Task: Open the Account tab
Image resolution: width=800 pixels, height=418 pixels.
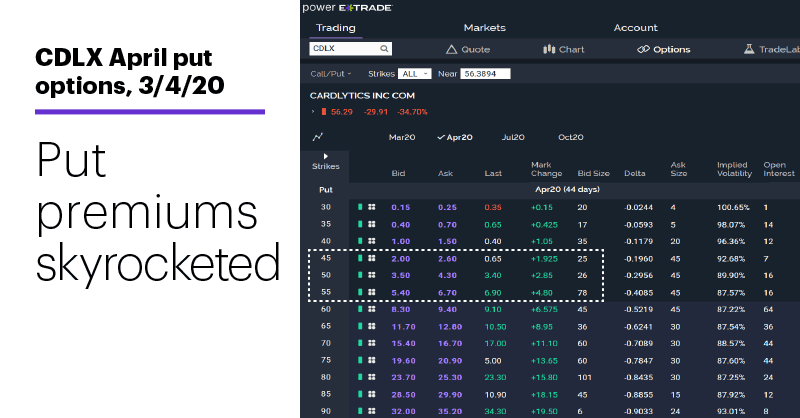Action: coord(635,28)
